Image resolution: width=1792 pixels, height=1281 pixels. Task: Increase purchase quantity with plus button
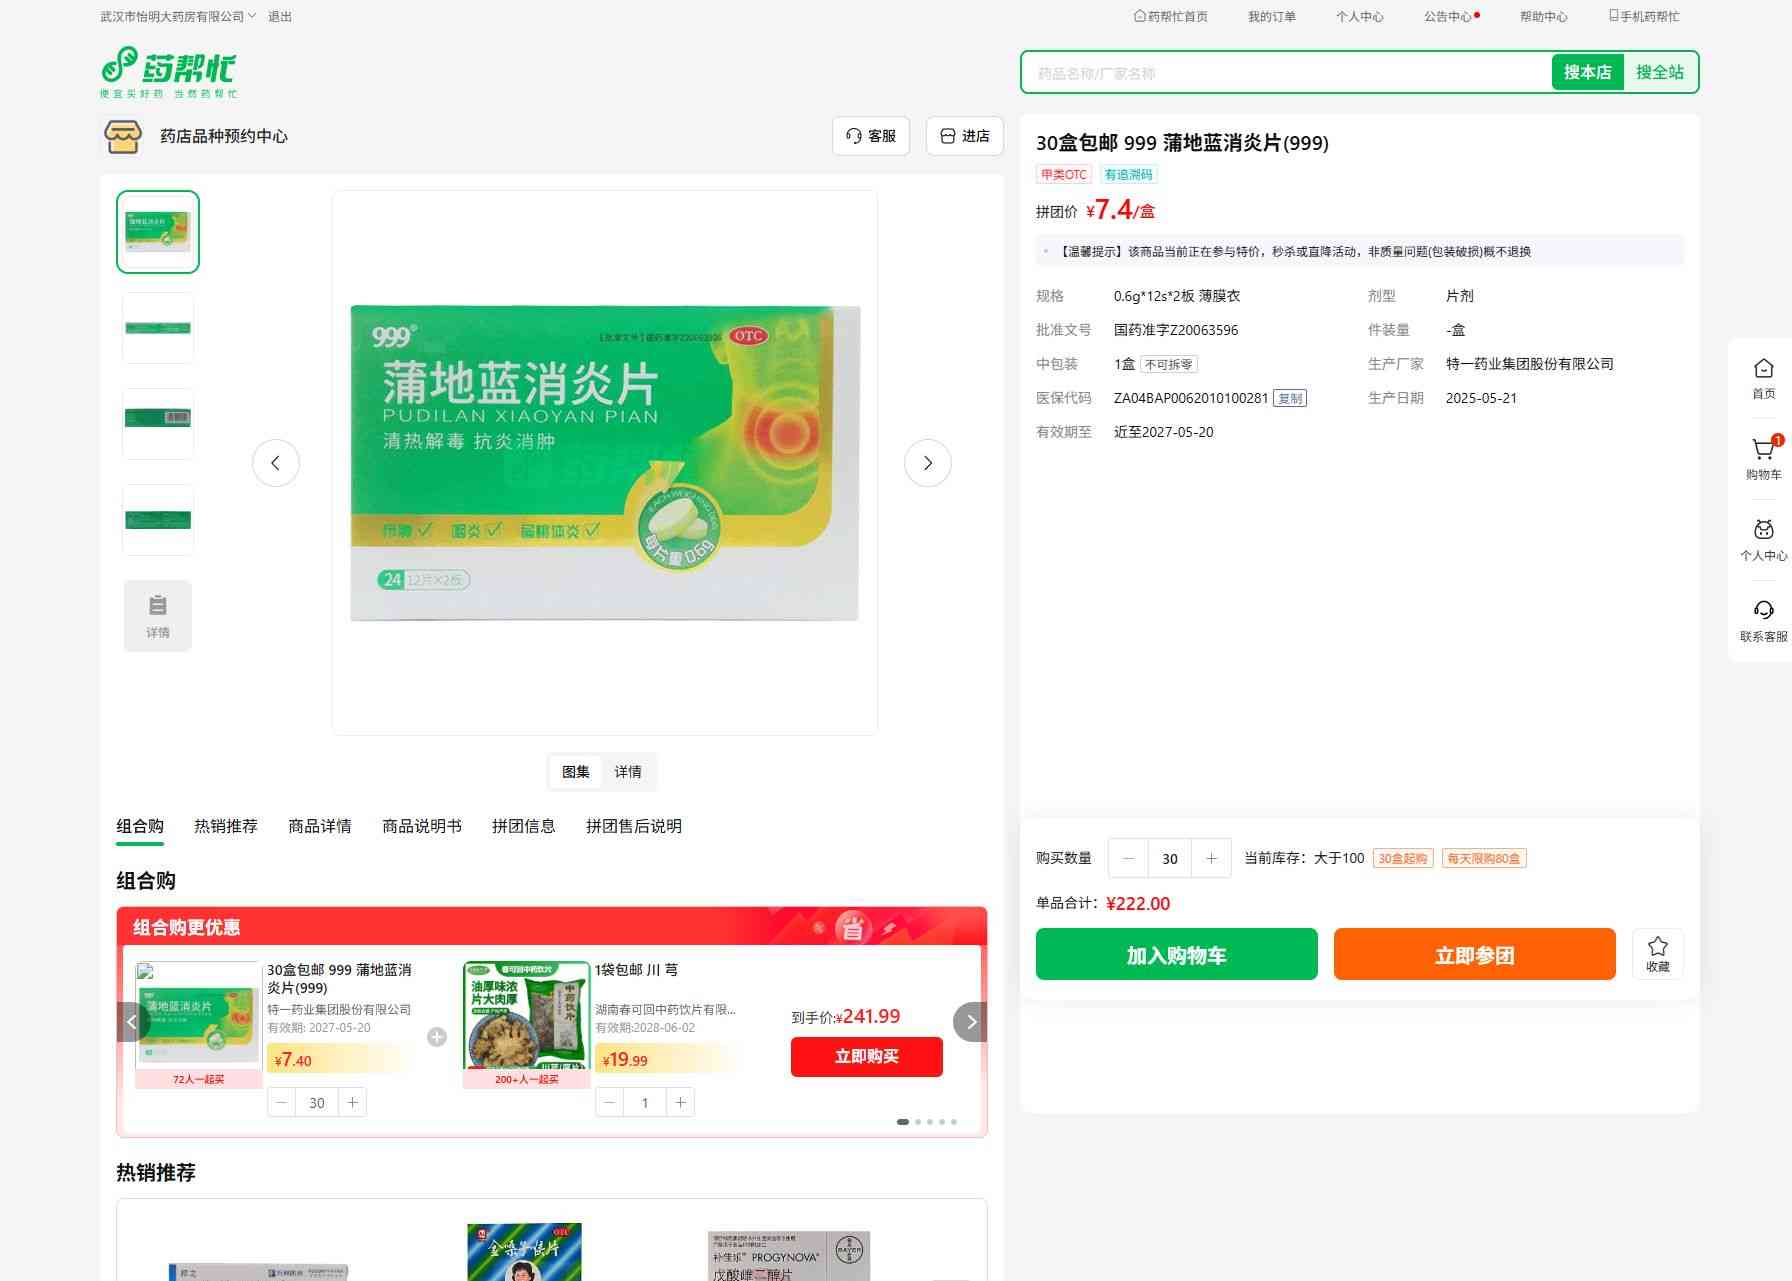tap(1211, 858)
